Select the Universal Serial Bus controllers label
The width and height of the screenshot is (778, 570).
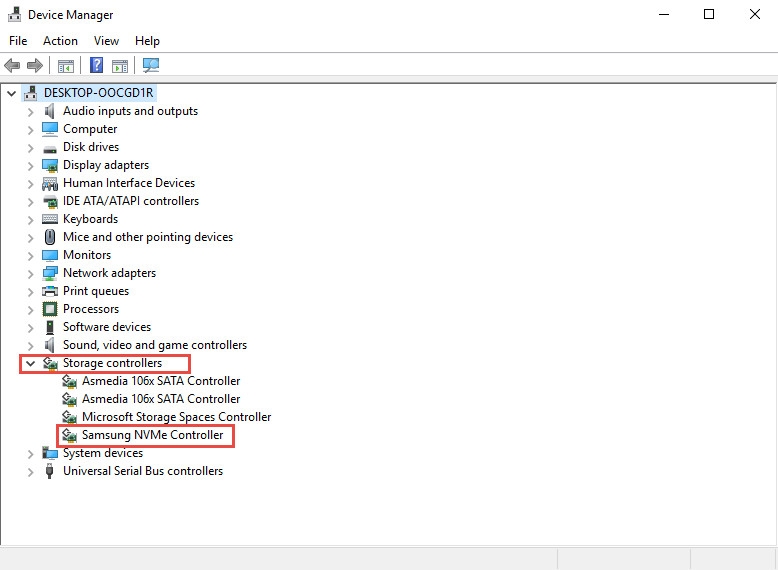click(x=143, y=471)
